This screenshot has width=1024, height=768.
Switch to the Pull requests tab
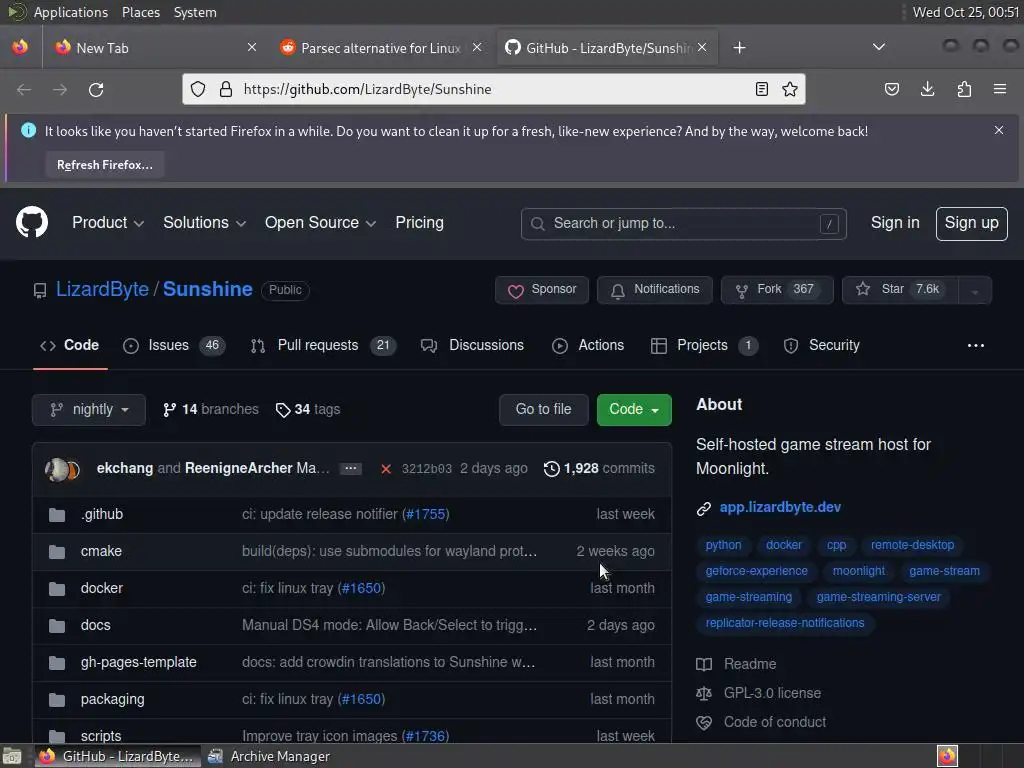[323, 345]
